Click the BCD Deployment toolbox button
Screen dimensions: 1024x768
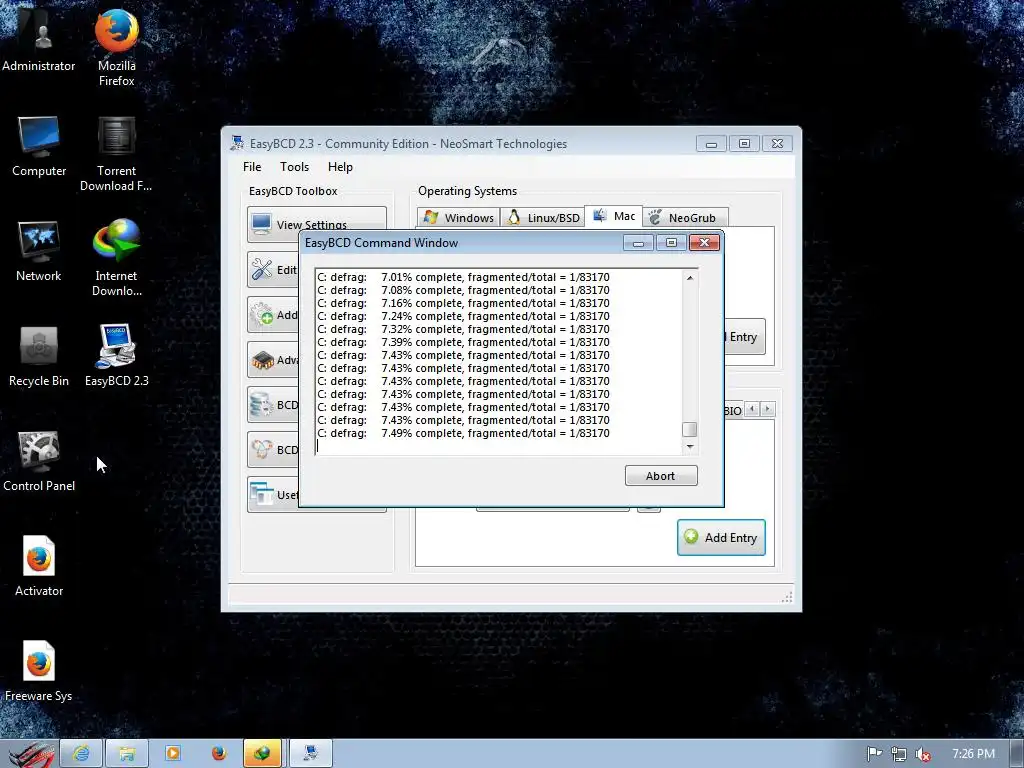point(273,450)
